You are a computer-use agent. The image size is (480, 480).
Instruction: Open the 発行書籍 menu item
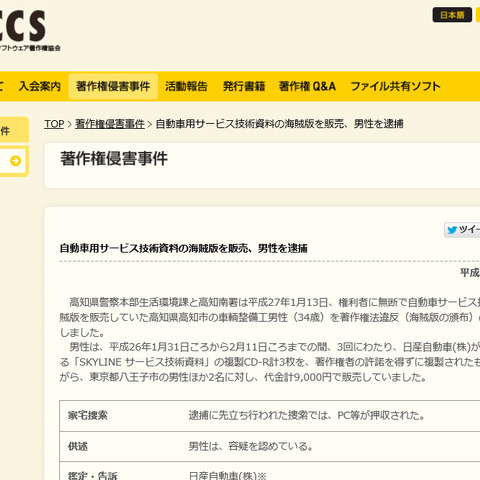point(244,86)
